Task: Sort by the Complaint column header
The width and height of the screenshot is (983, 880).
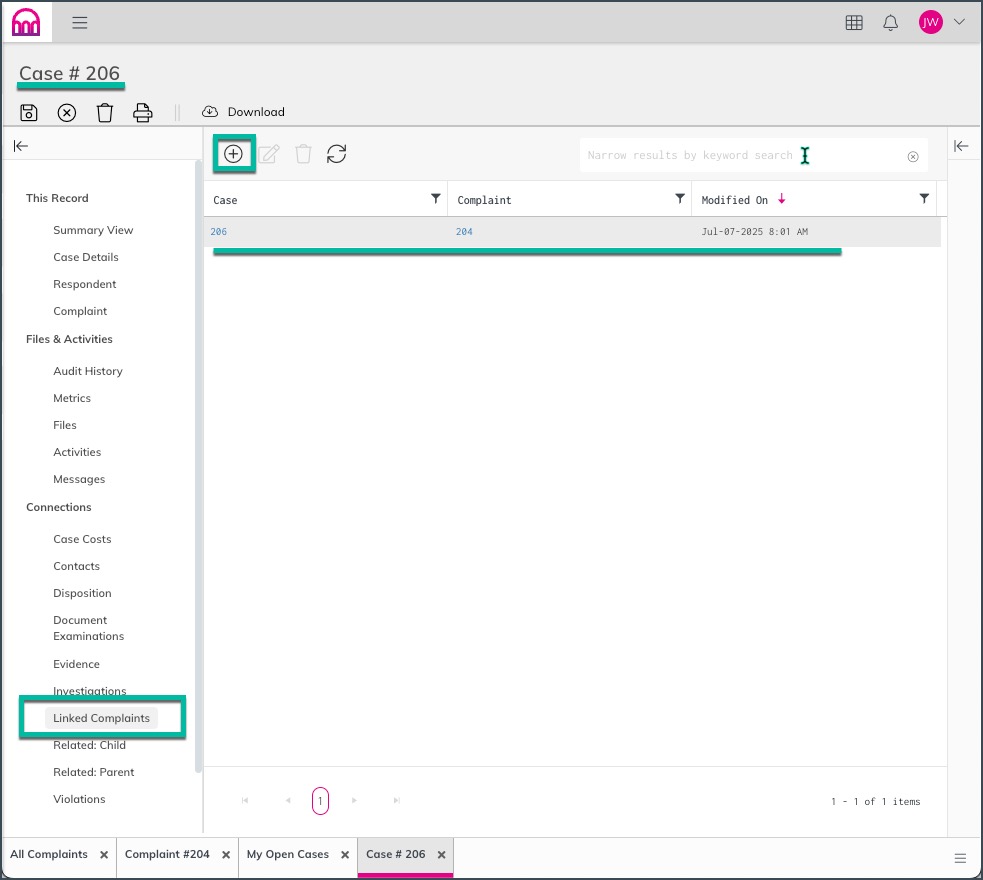Action: [484, 200]
